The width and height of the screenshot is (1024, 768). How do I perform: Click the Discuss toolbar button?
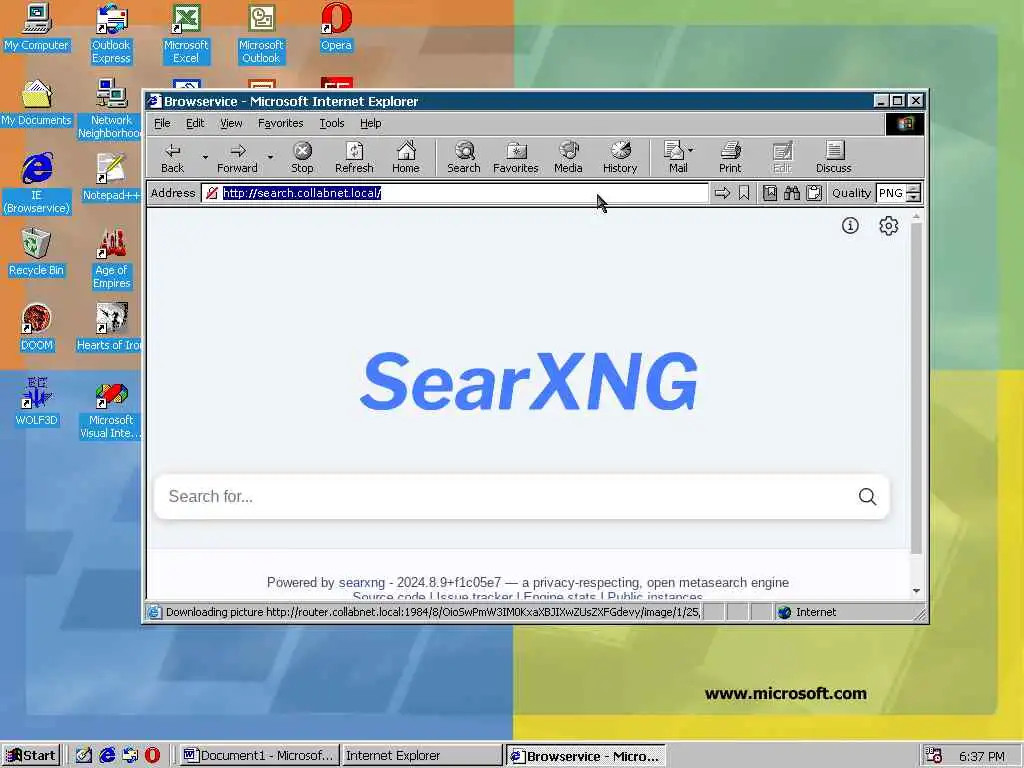[x=833, y=157]
